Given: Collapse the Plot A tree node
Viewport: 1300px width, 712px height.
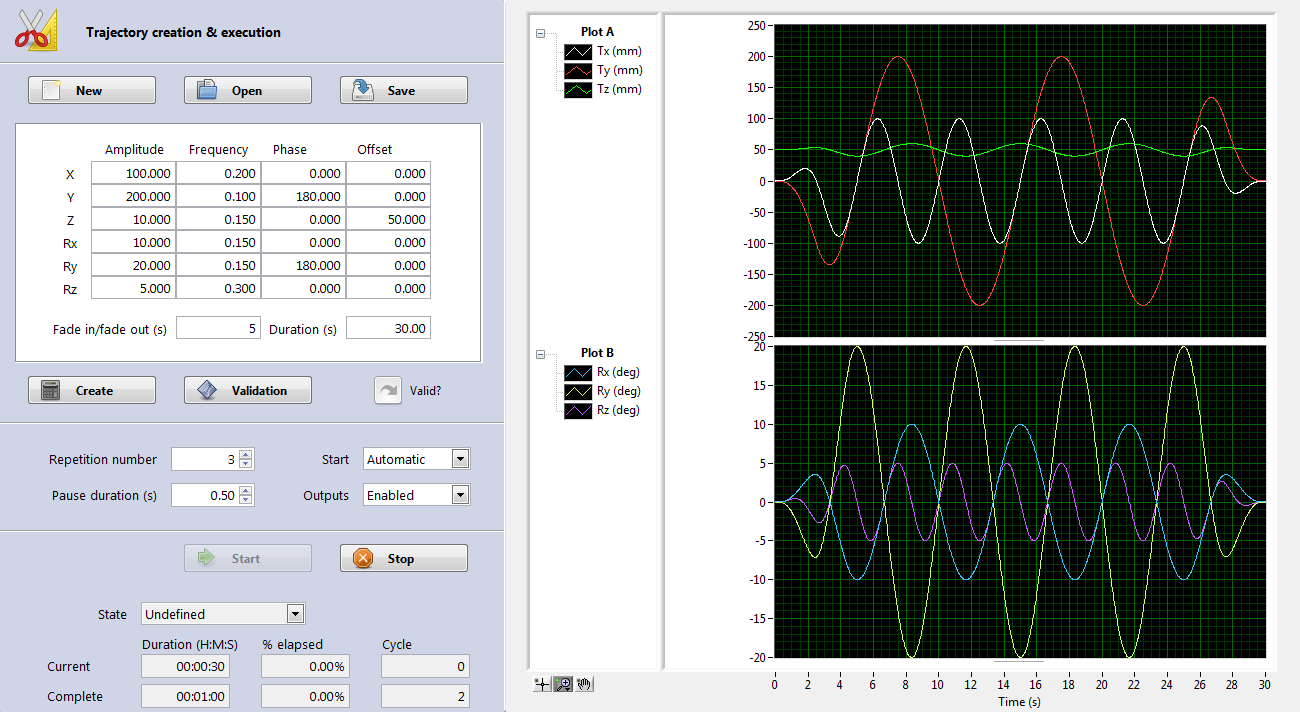Looking at the screenshot, I should pos(541,33).
